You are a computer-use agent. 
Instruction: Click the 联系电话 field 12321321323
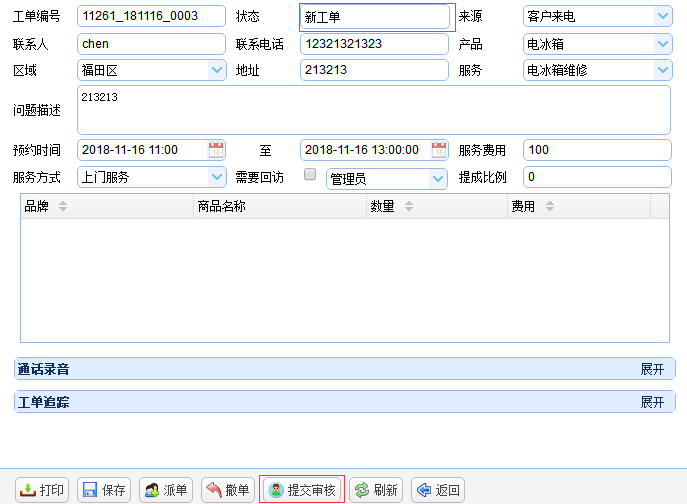pyautogui.click(x=375, y=44)
